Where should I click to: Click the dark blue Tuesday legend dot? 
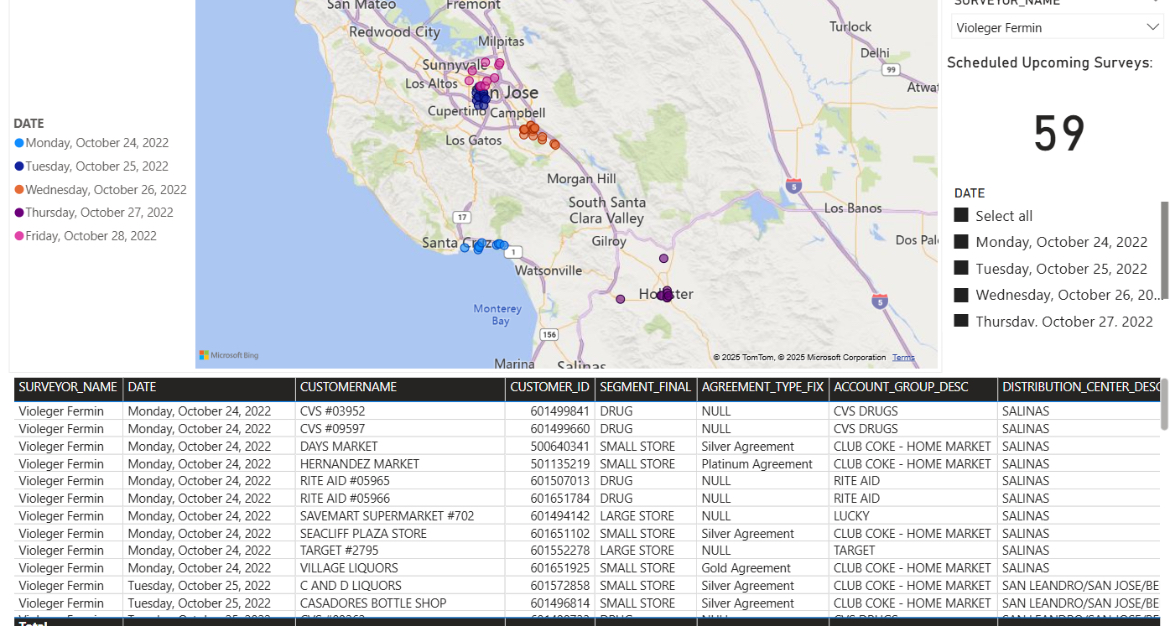click(x=19, y=167)
